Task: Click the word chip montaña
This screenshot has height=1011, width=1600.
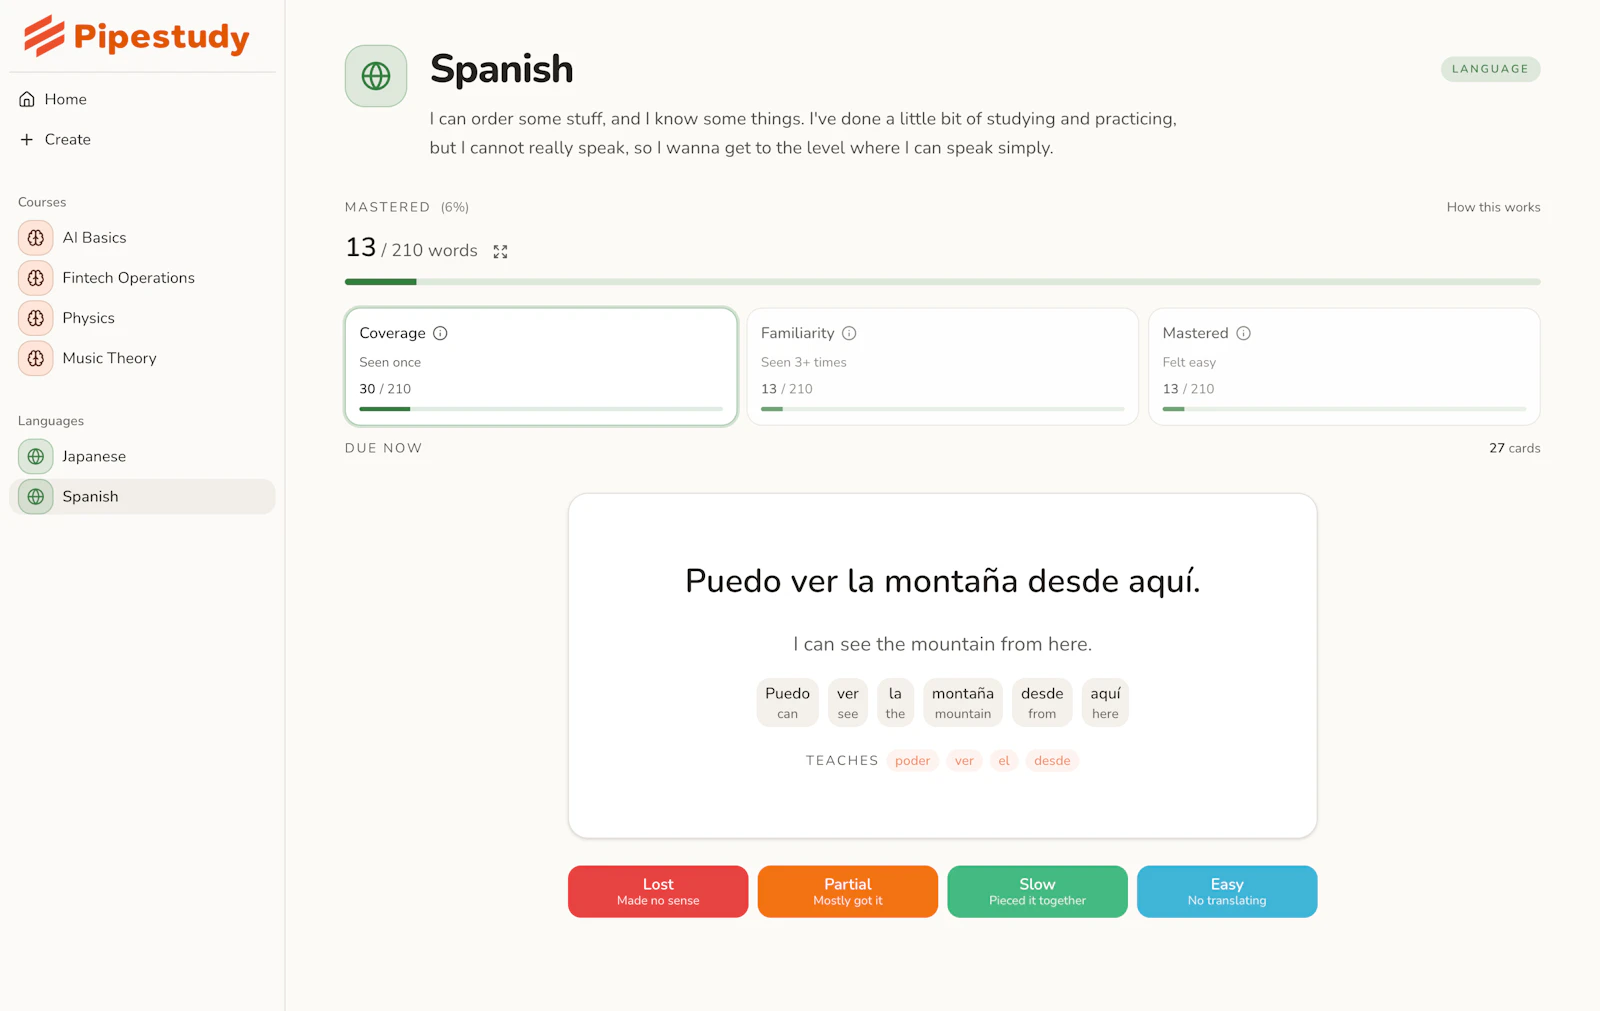Action: (x=963, y=702)
